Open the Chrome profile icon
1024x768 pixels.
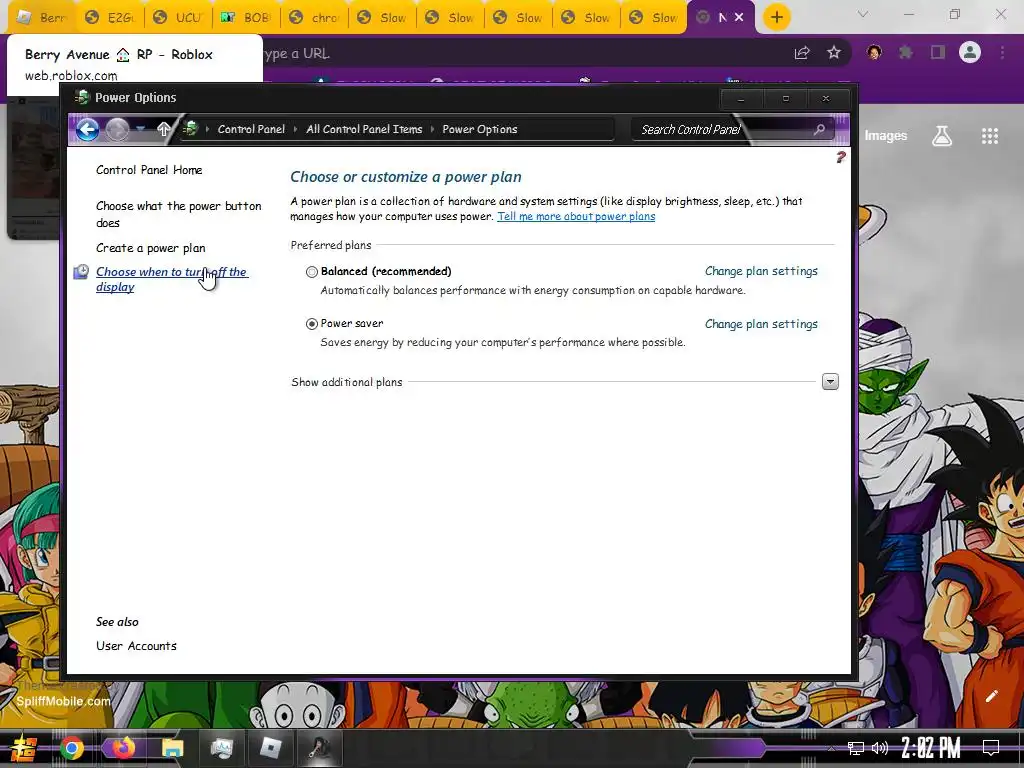click(x=970, y=52)
